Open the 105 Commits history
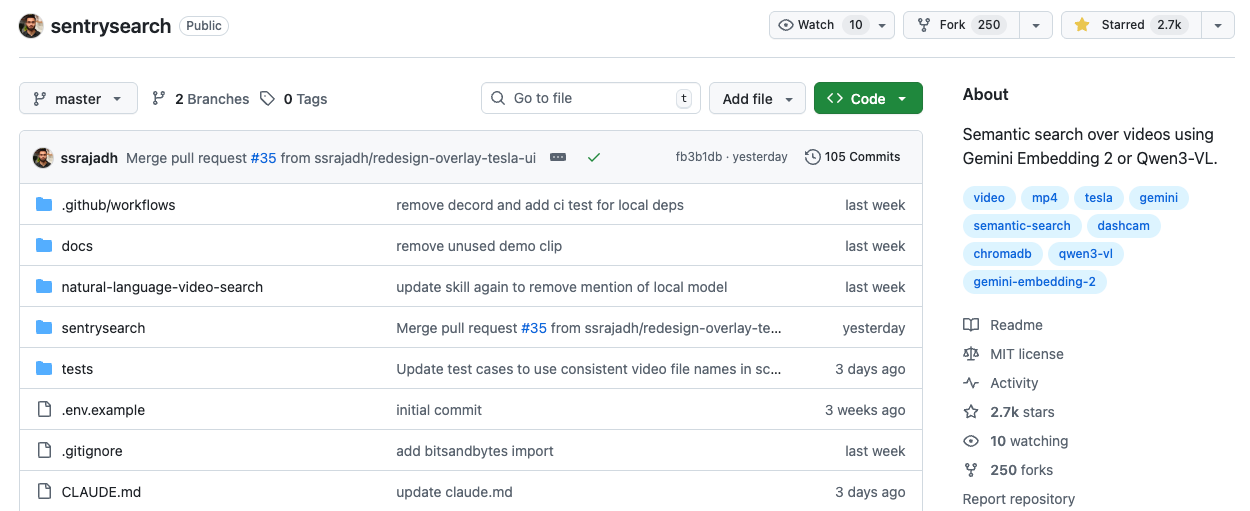The height and width of the screenshot is (511, 1250). pyautogui.click(x=852, y=157)
